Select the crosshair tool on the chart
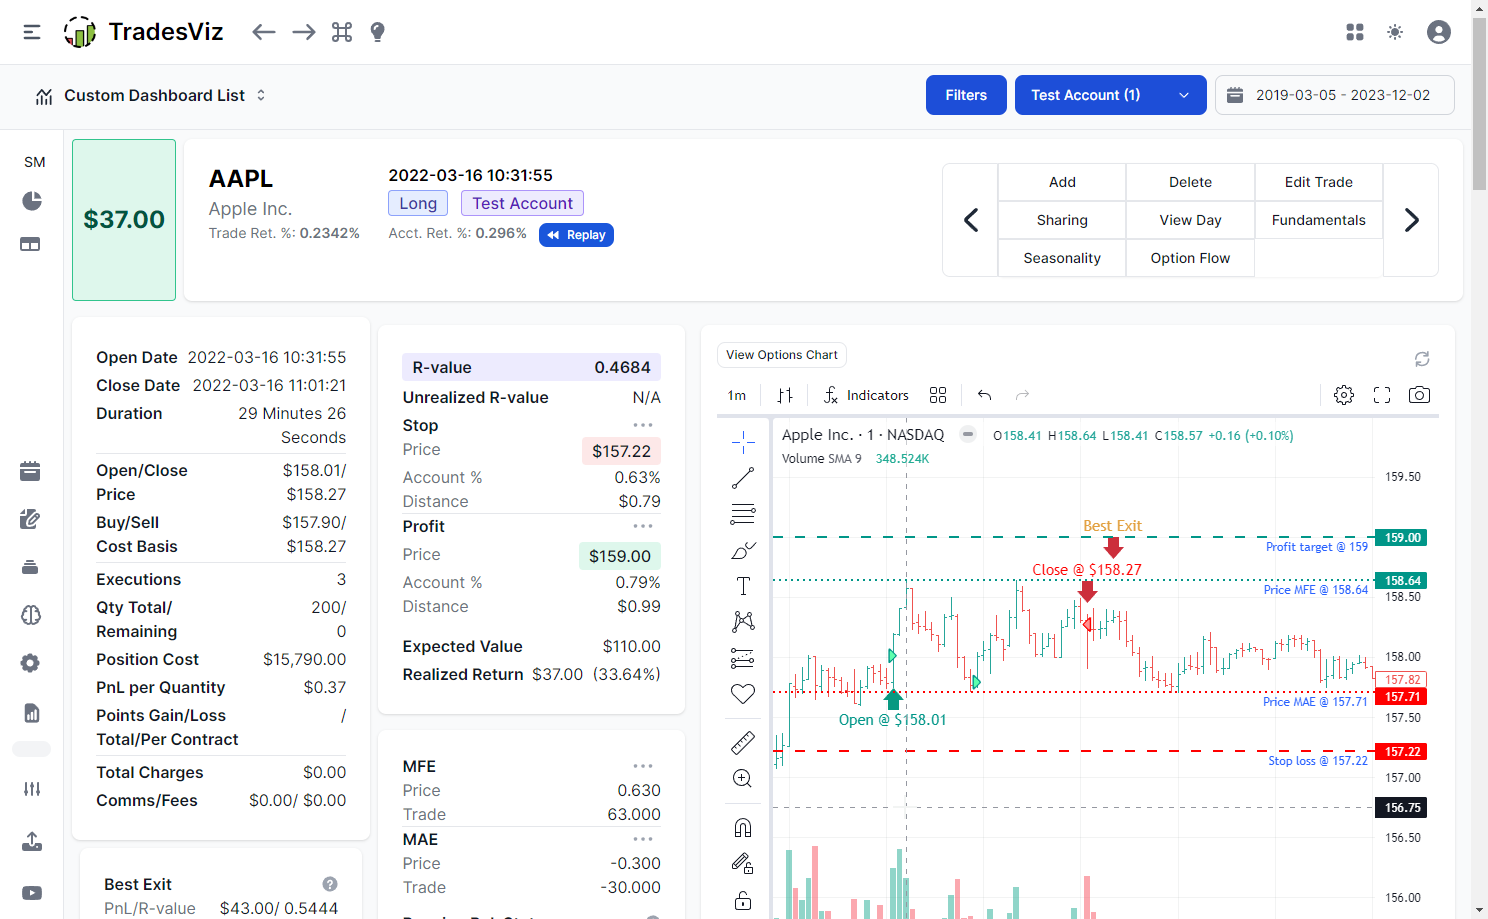1488x919 pixels. tap(743, 440)
